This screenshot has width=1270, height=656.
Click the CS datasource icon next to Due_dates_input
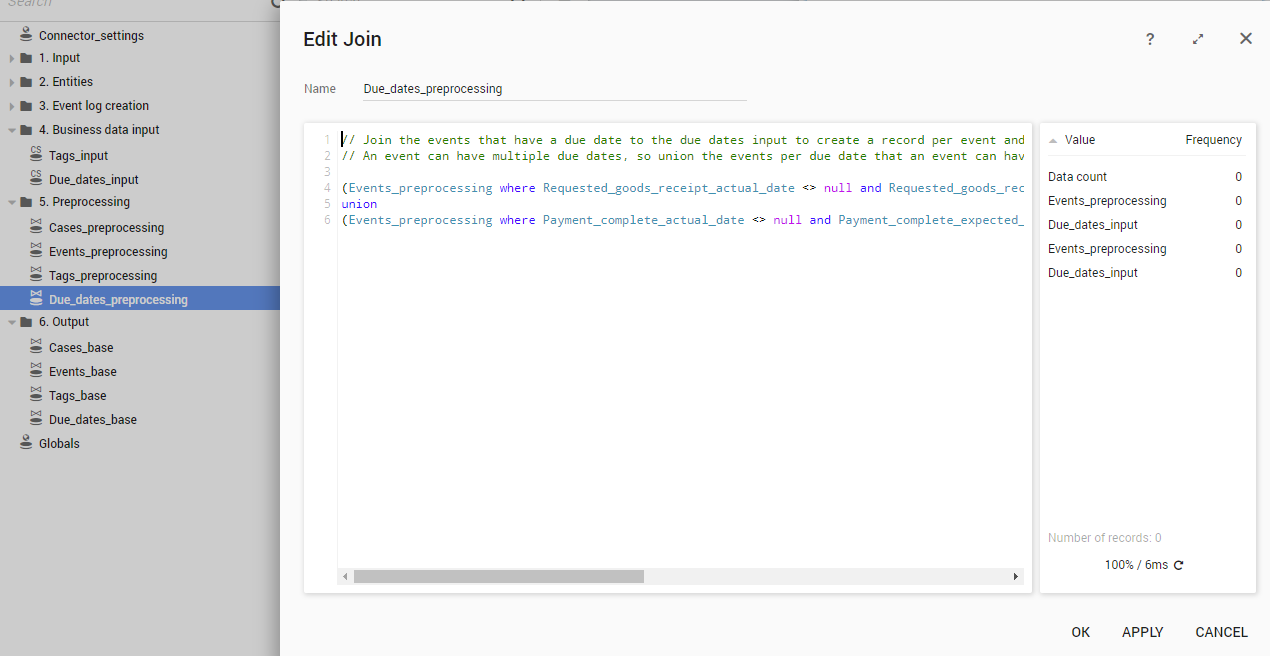[34, 178]
